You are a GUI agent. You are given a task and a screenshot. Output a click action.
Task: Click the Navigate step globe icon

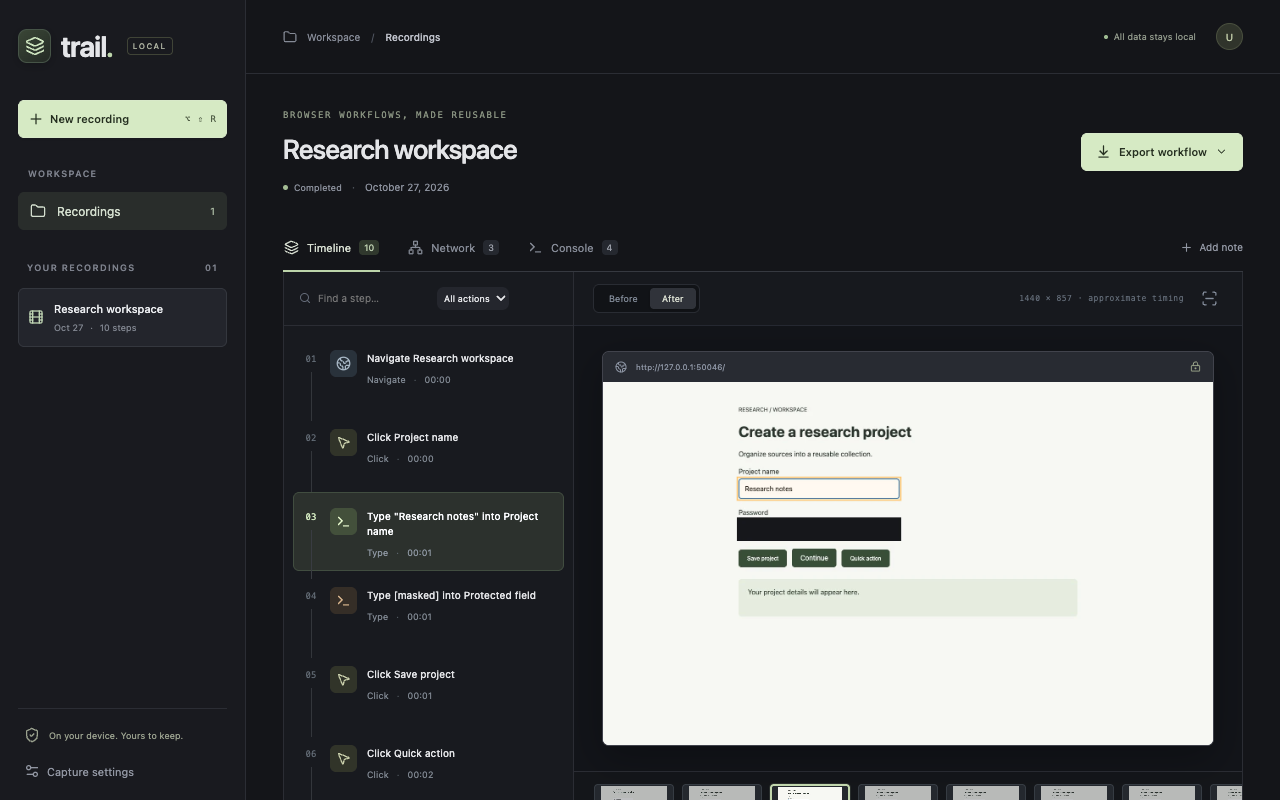click(x=343, y=363)
